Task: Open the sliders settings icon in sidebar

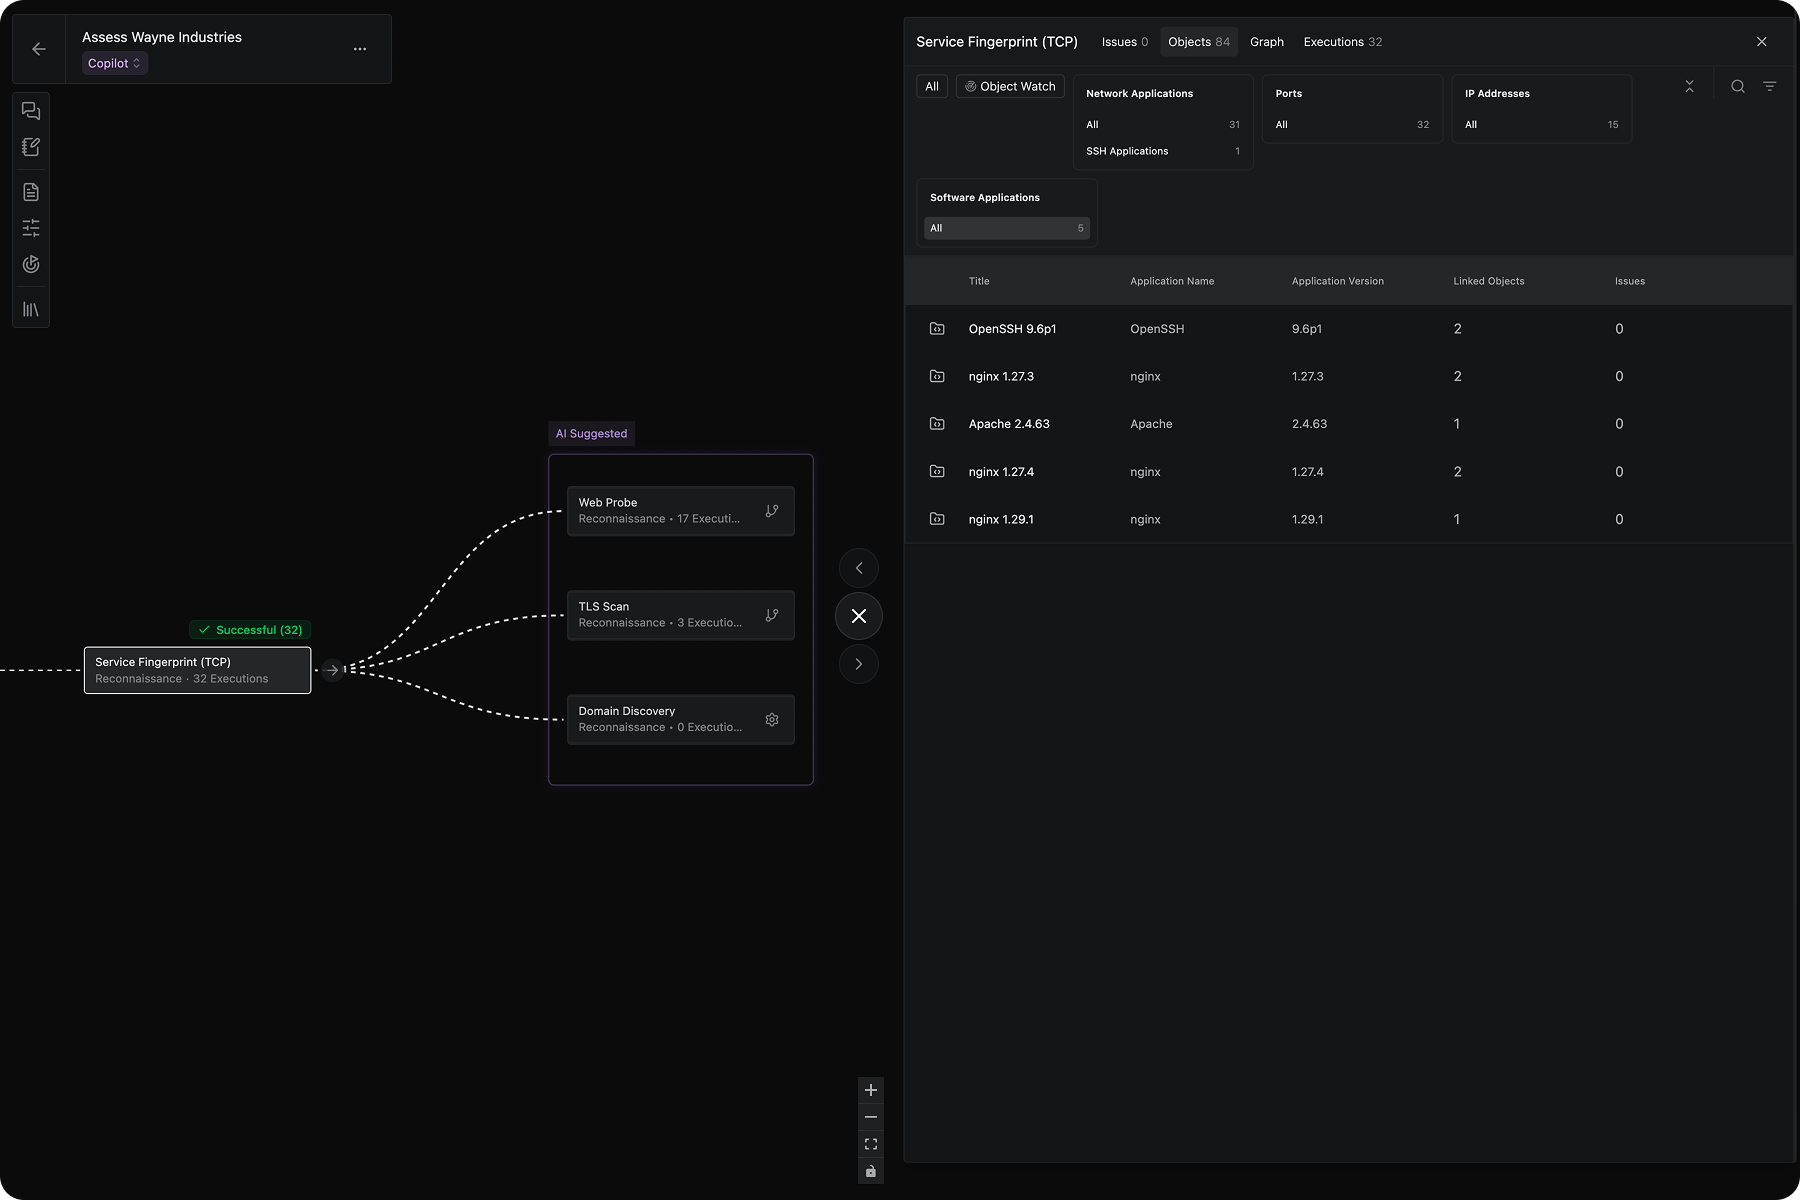Action: pyautogui.click(x=31, y=228)
